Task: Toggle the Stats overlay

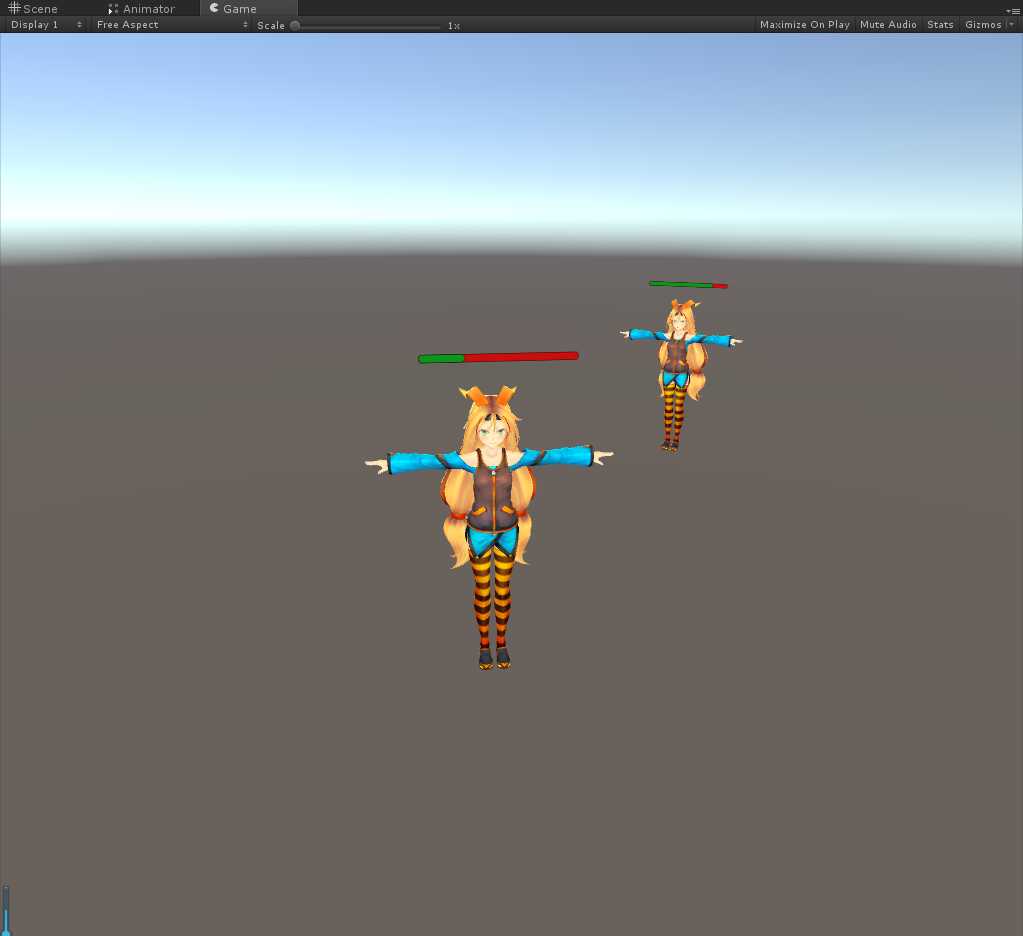Action: 940,25
